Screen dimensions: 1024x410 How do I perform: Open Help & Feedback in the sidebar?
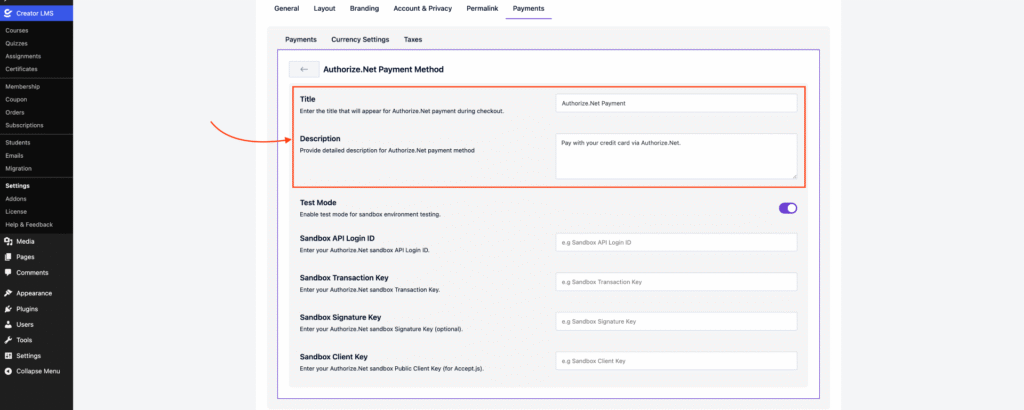[29, 225]
